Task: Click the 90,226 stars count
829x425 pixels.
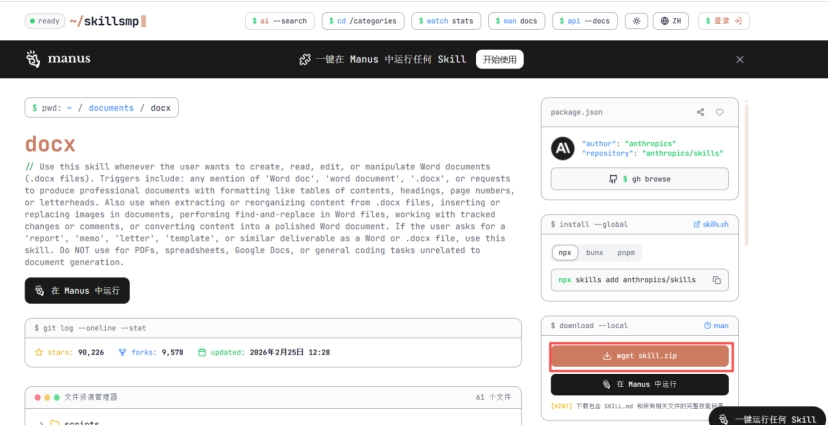Action: [91, 352]
